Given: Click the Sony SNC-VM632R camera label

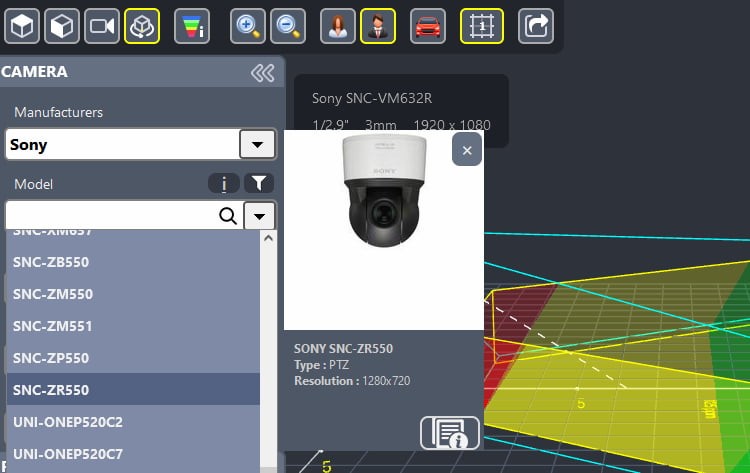Looking at the screenshot, I should coord(372,99).
